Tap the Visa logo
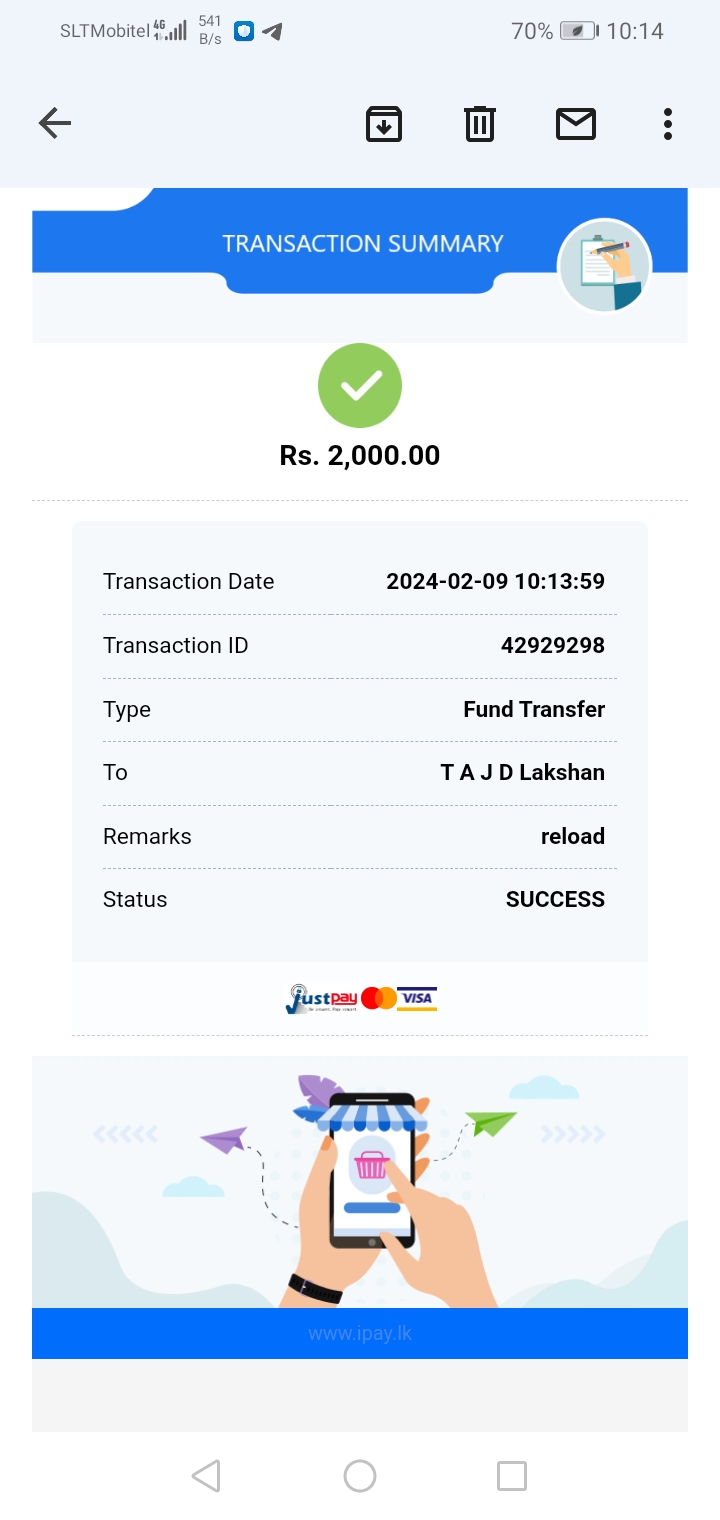720x1520 pixels. [417, 998]
